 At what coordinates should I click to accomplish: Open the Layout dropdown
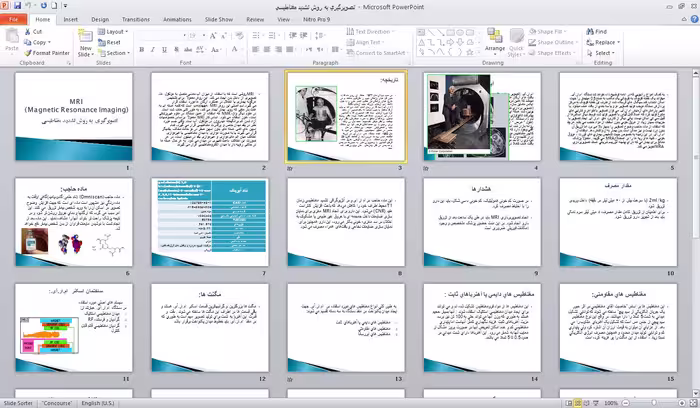coord(113,32)
